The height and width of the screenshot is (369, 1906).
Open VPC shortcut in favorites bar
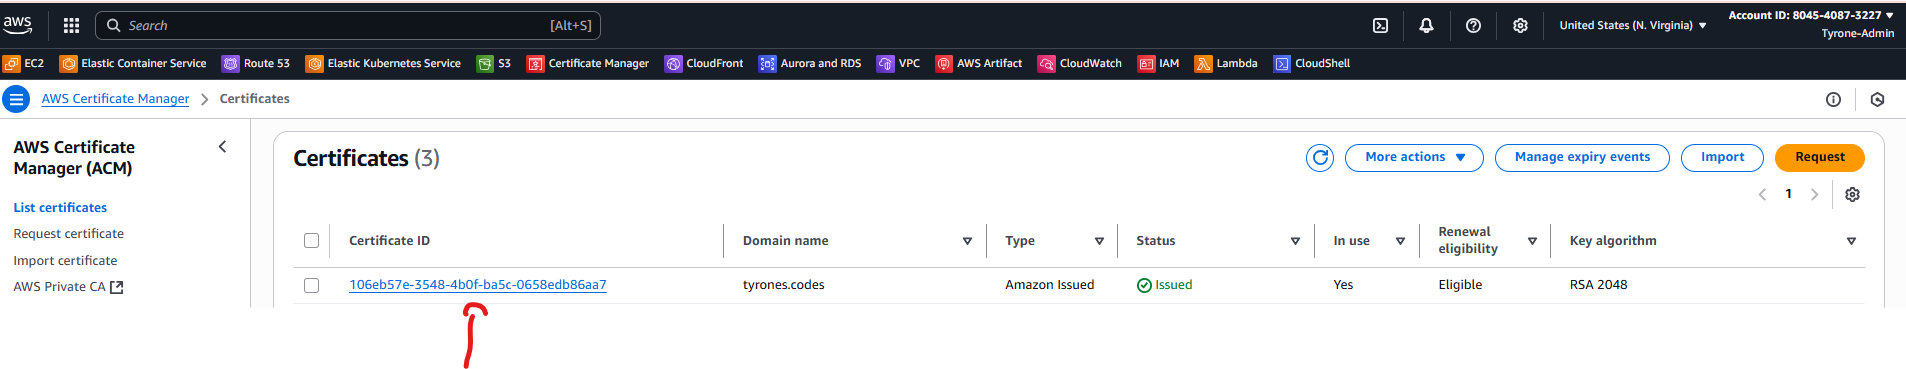(x=898, y=63)
